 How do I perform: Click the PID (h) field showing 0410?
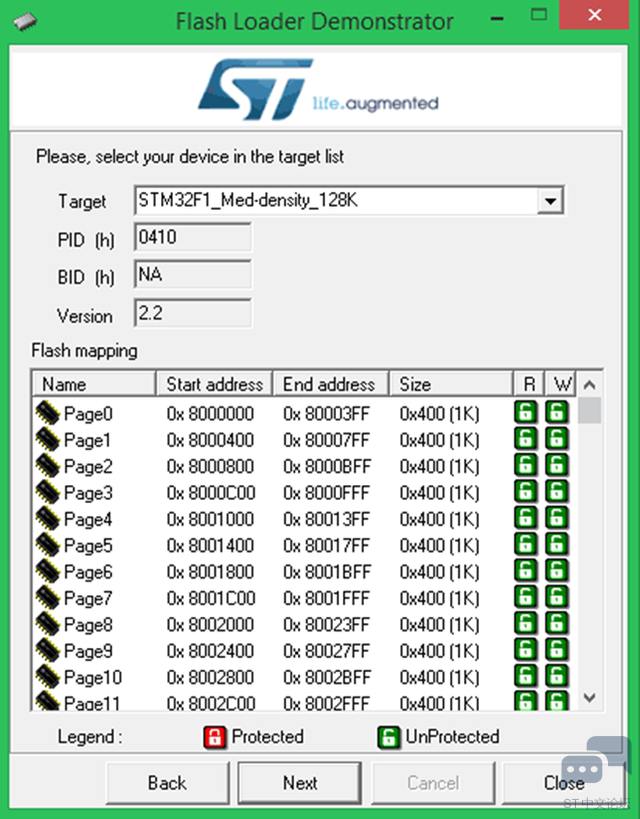coord(193,237)
